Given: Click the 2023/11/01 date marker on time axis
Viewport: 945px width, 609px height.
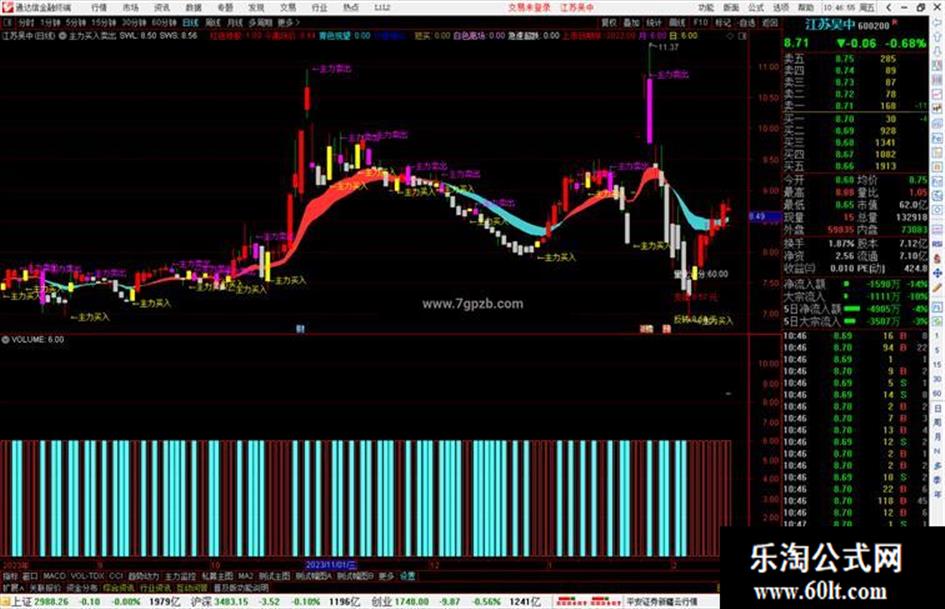Looking at the screenshot, I should (331, 566).
